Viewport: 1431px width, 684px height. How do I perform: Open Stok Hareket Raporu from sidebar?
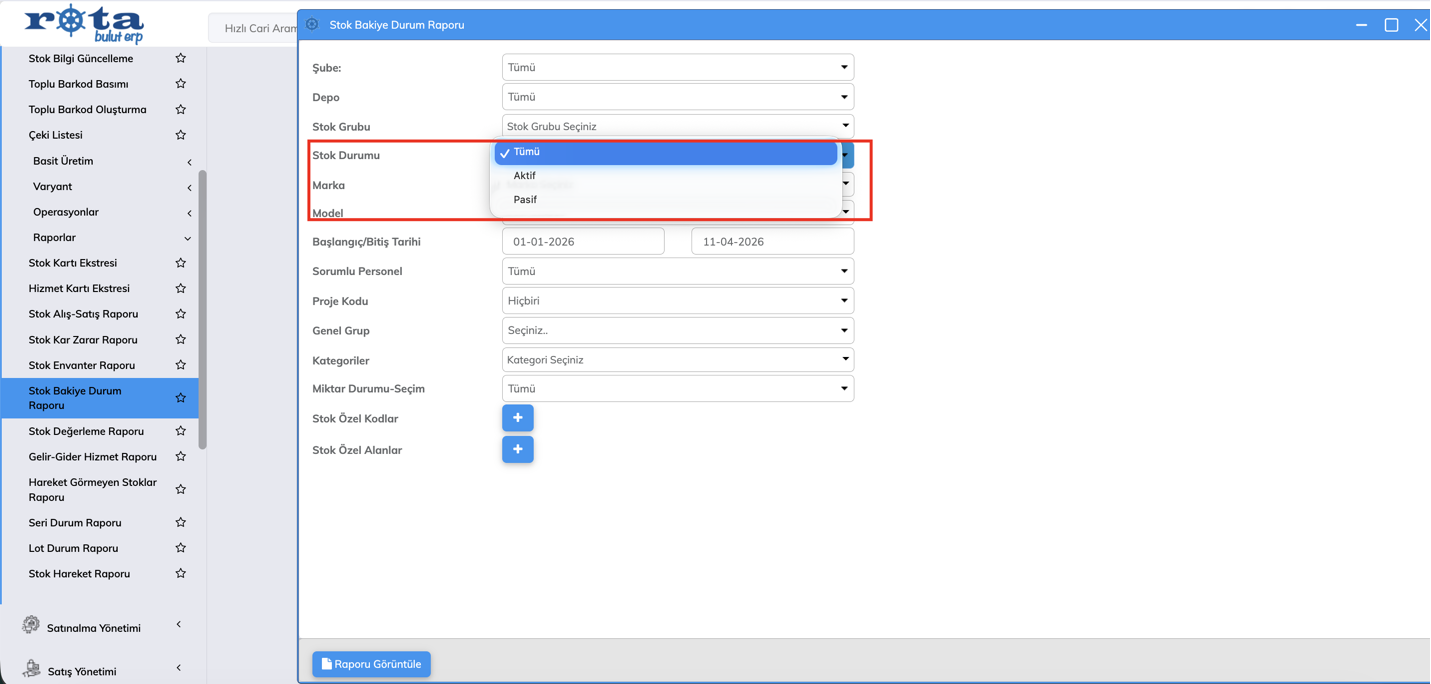pyautogui.click(x=79, y=574)
